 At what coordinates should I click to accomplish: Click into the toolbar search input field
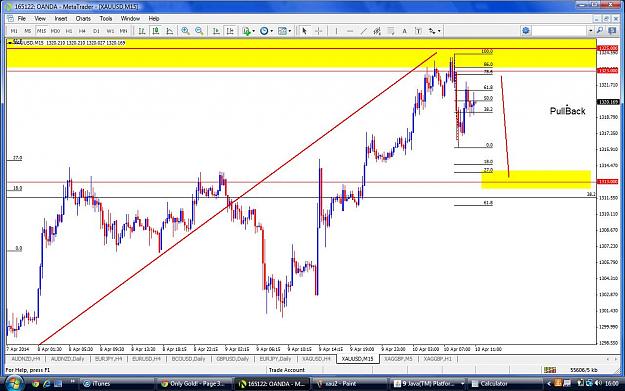point(560,30)
